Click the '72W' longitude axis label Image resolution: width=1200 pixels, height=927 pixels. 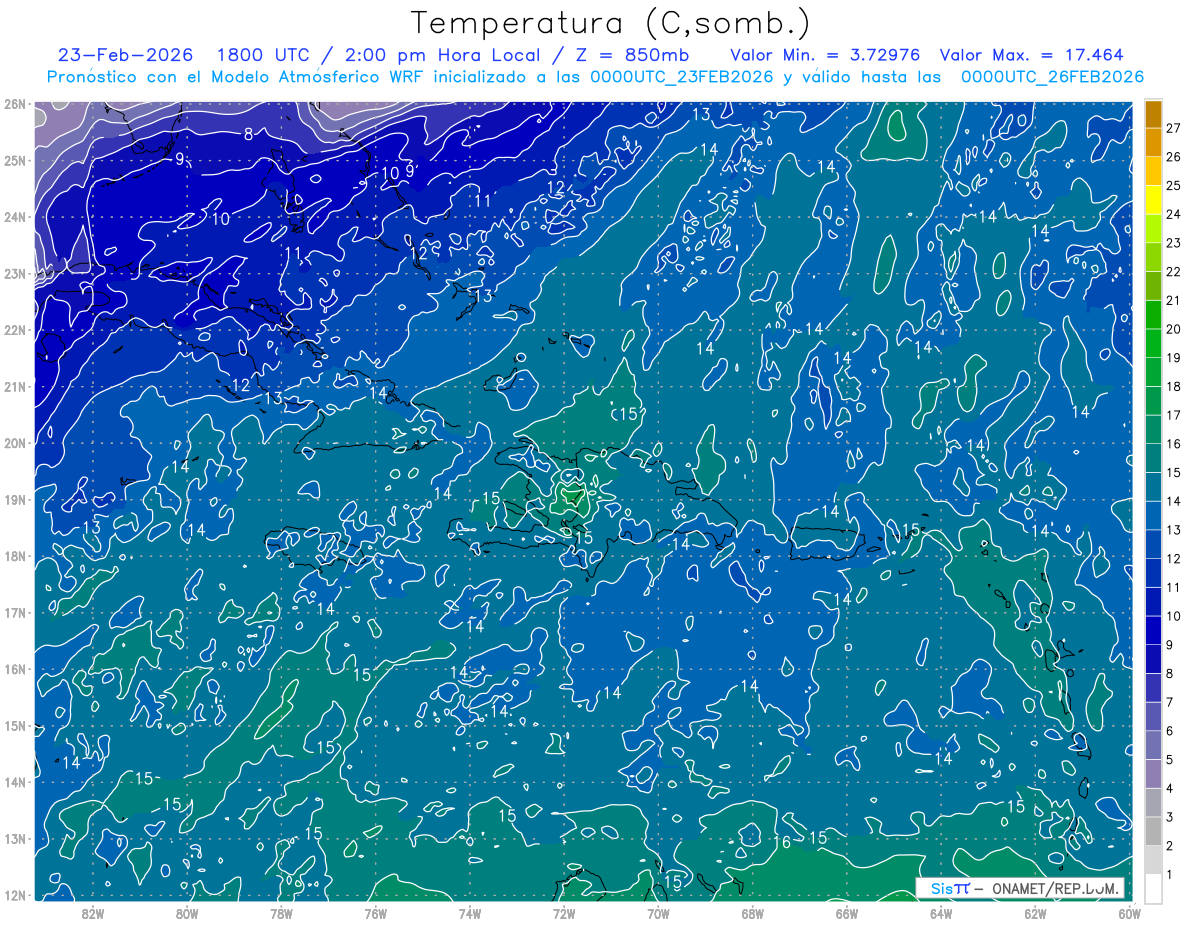pyautogui.click(x=564, y=913)
